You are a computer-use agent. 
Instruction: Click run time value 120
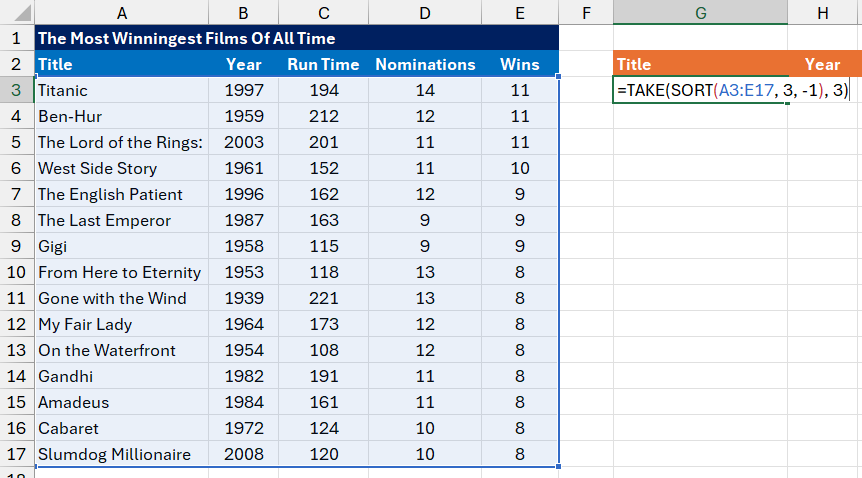click(x=324, y=454)
